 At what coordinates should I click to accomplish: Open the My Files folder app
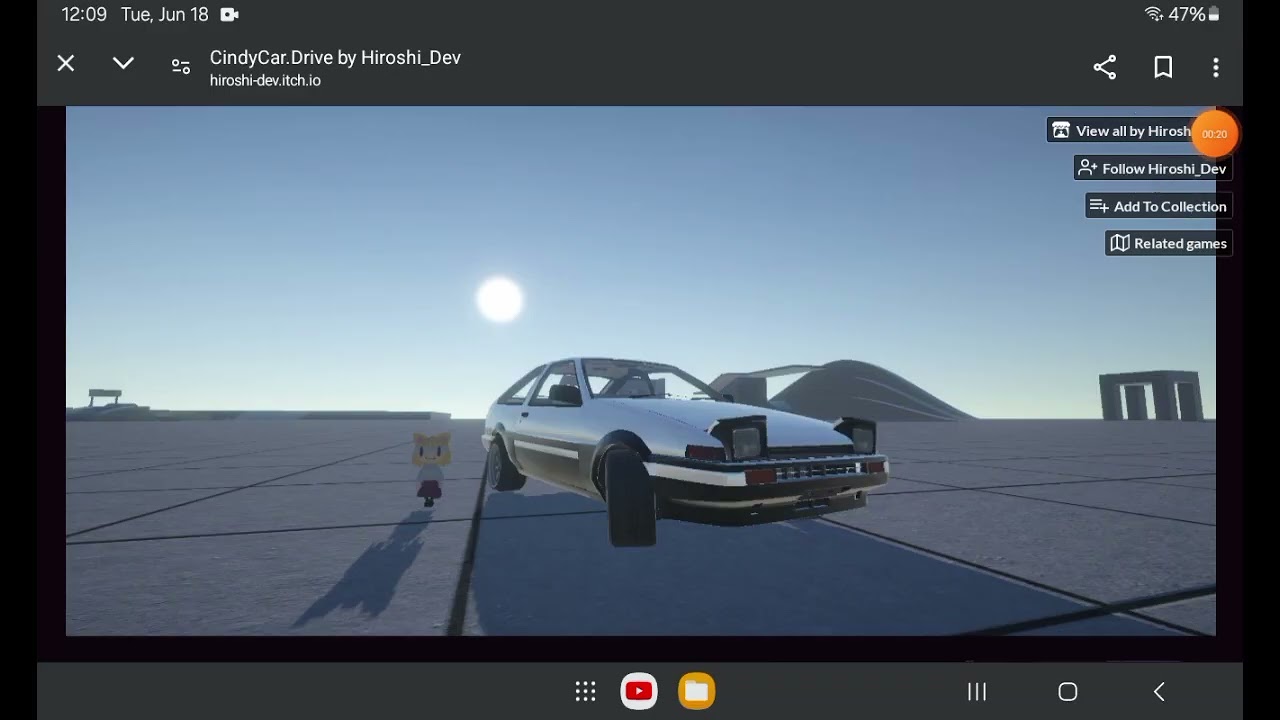(x=697, y=691)
